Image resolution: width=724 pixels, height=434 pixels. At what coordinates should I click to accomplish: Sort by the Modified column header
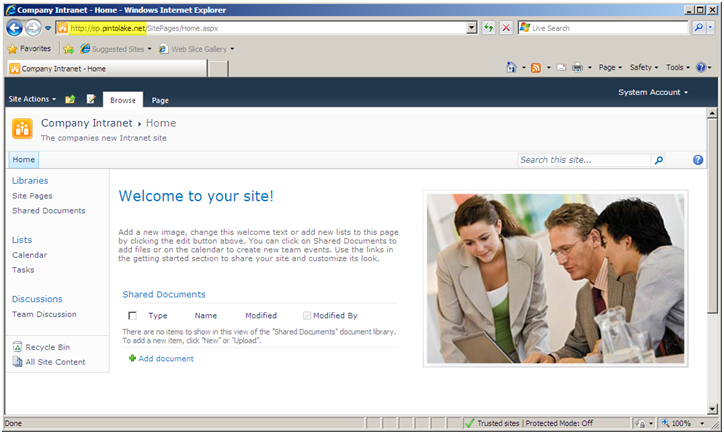pos(261,315)
